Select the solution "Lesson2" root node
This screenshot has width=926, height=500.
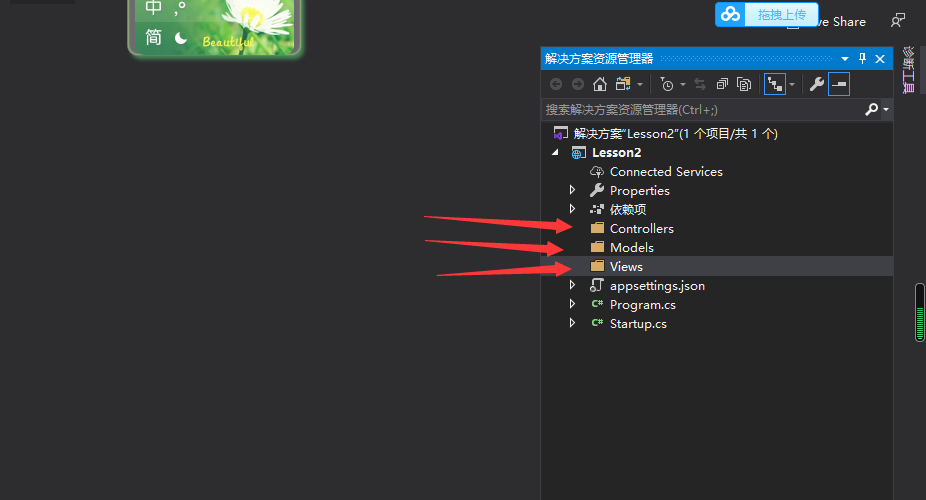coord(676,134)
